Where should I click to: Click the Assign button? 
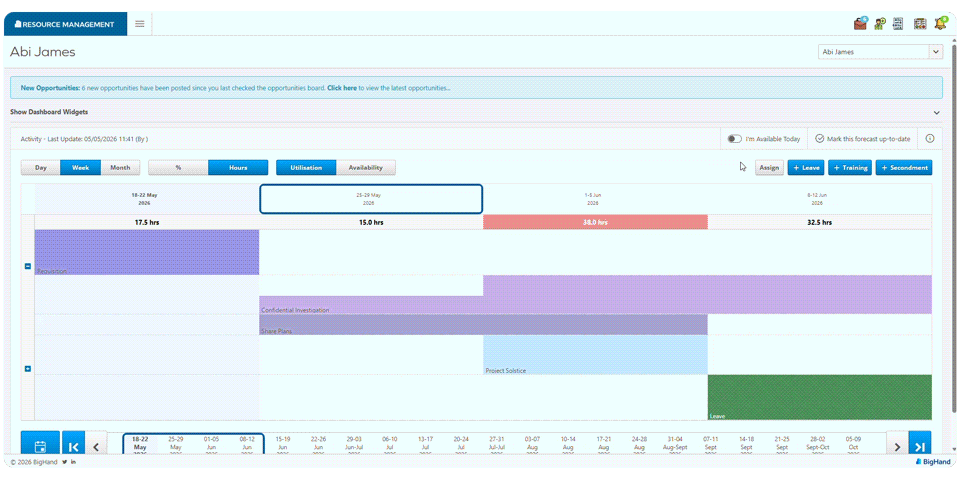(769, 167)
